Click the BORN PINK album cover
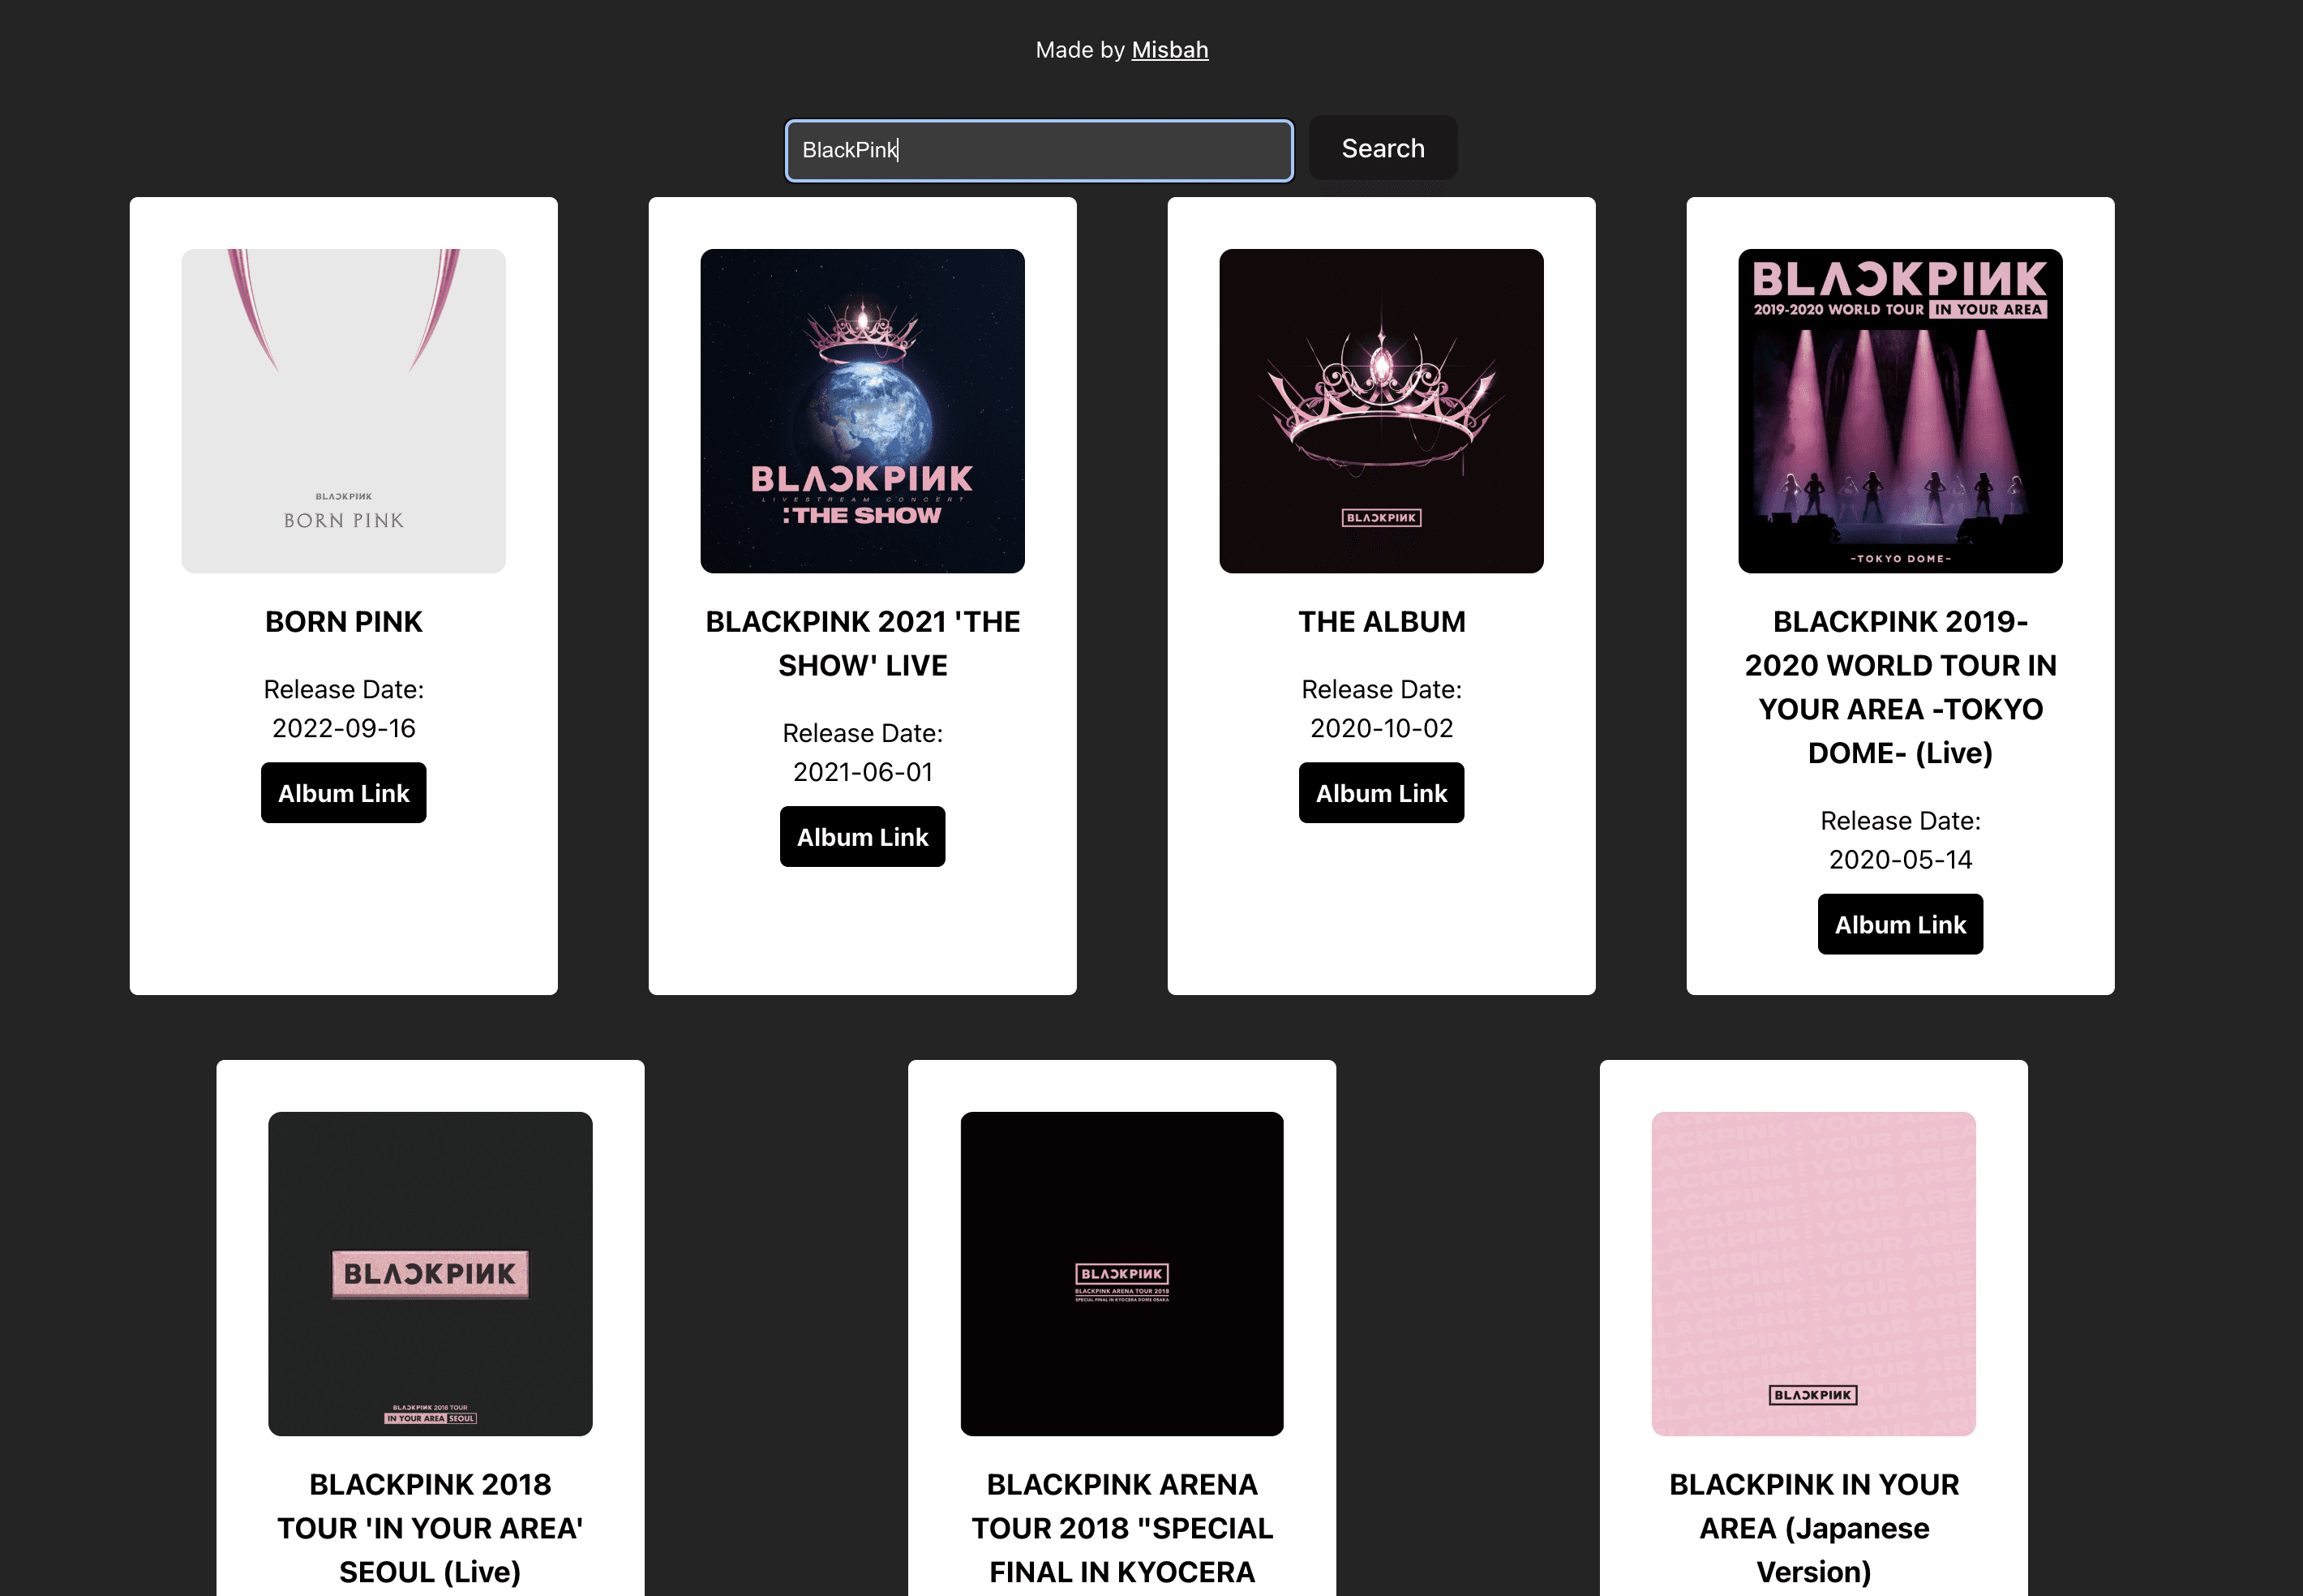This screenshot has height=1596, width=2303. pos(343,411)
